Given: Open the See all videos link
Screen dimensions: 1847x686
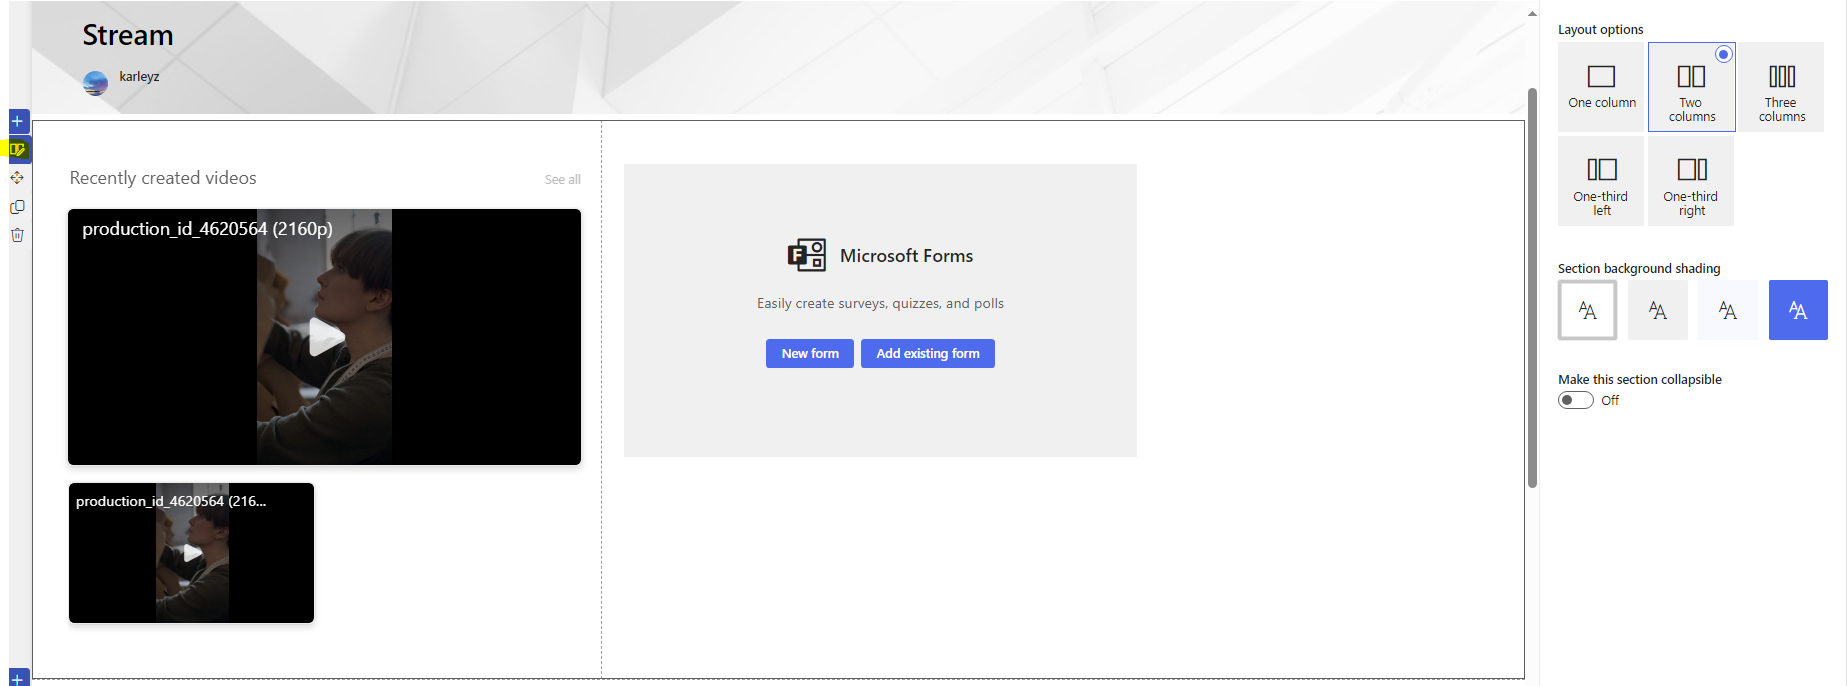Looking at the screenshot, I should [x=563, y=180].
